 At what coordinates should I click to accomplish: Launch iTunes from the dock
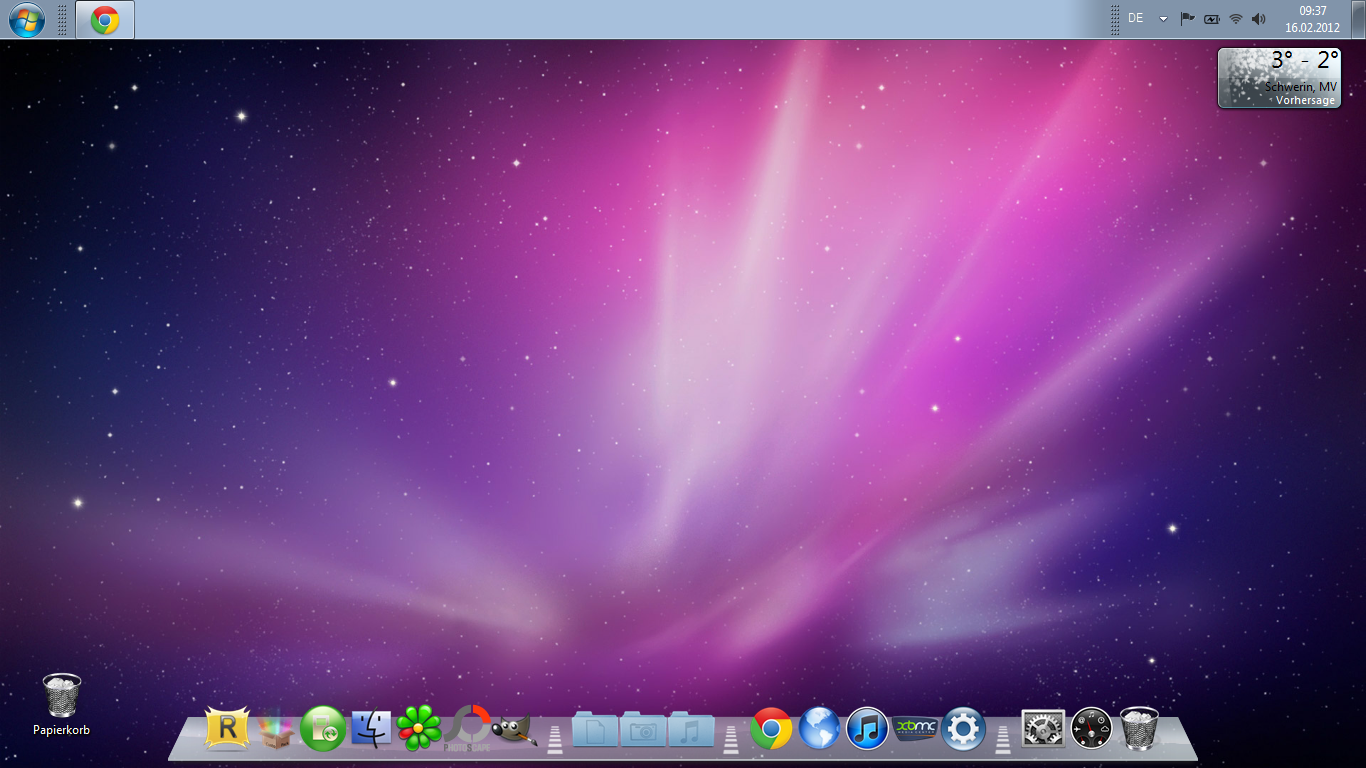(867, 729)
